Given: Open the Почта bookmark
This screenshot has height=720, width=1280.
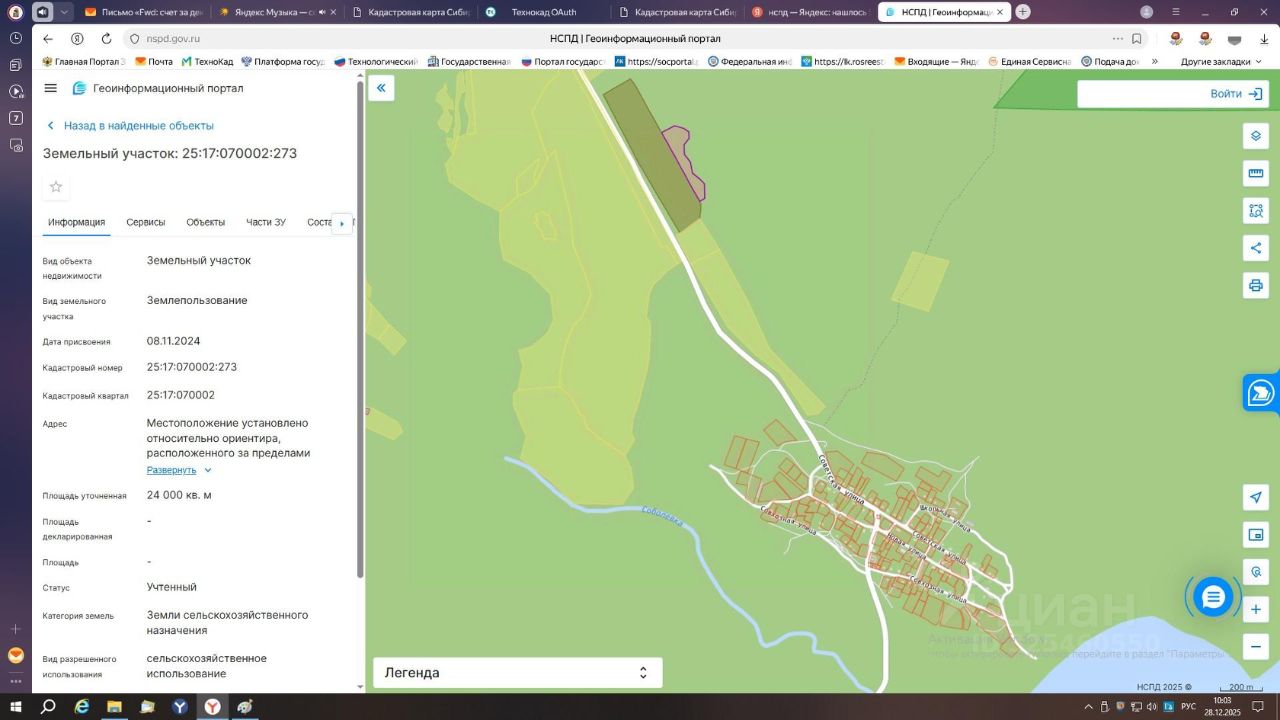Looking at the screenshot, I should coord(154,62).
